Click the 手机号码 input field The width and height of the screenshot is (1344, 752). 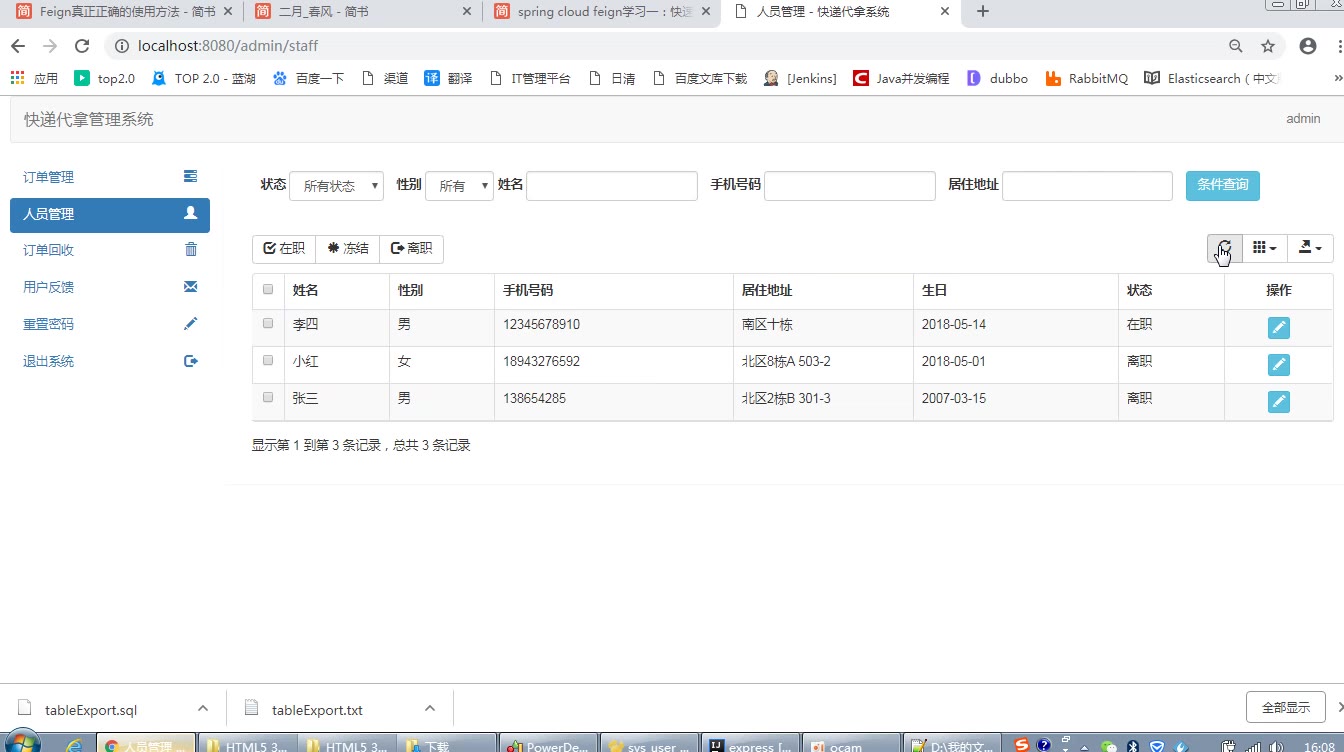point(849,186)
